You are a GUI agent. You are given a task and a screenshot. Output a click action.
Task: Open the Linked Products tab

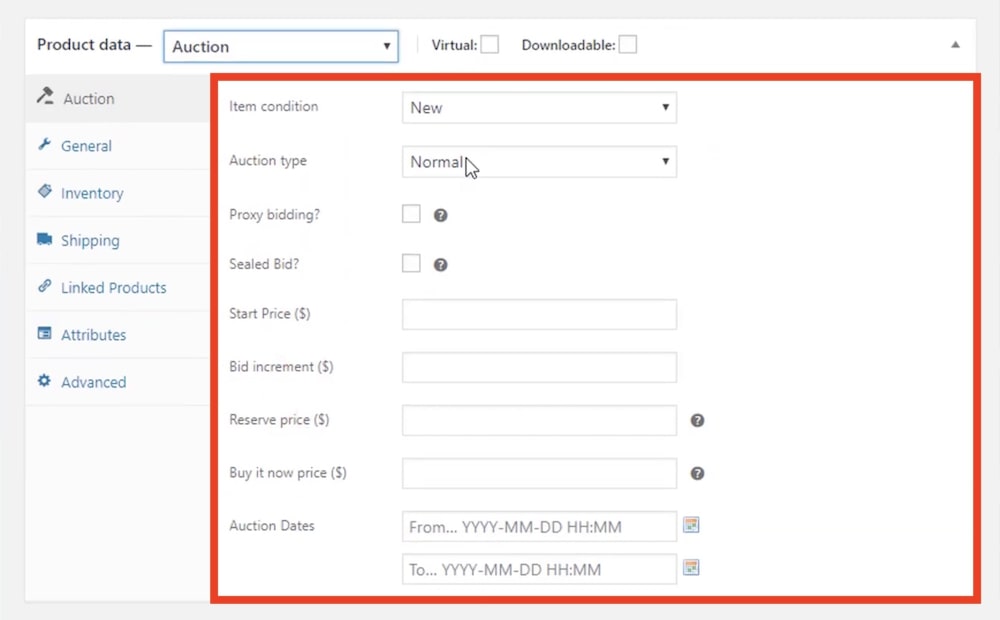pos(117,288)
